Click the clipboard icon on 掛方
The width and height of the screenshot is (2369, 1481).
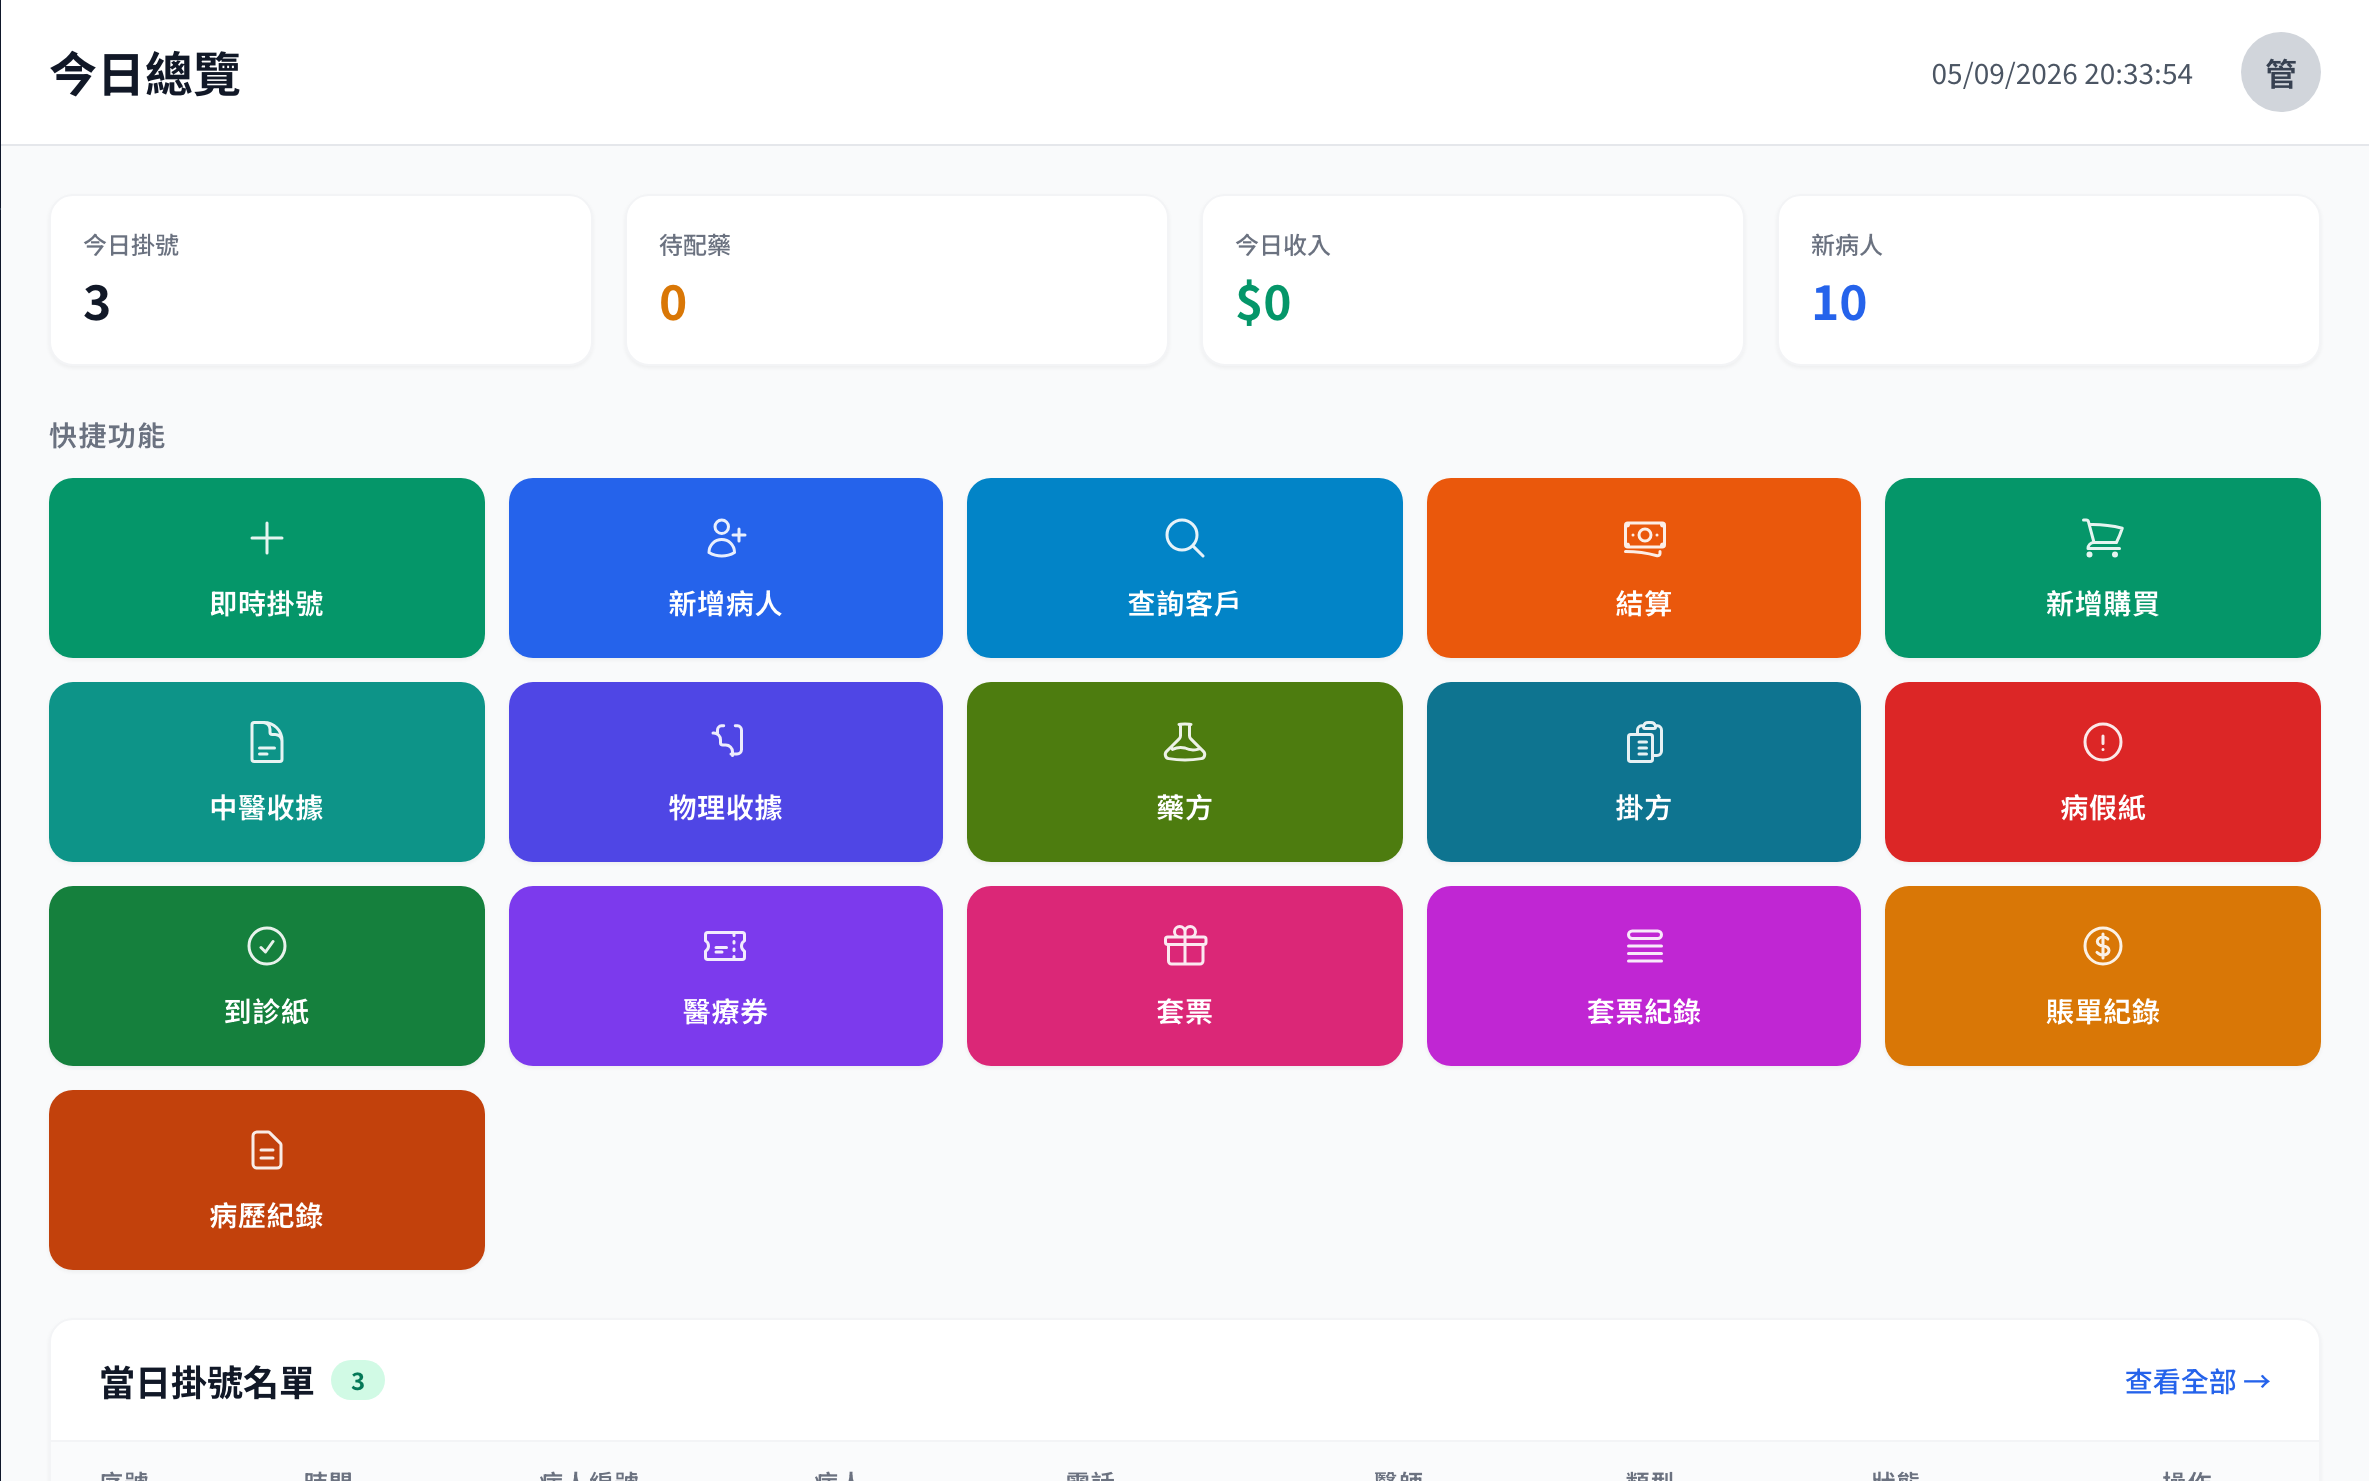(1644, 742)
